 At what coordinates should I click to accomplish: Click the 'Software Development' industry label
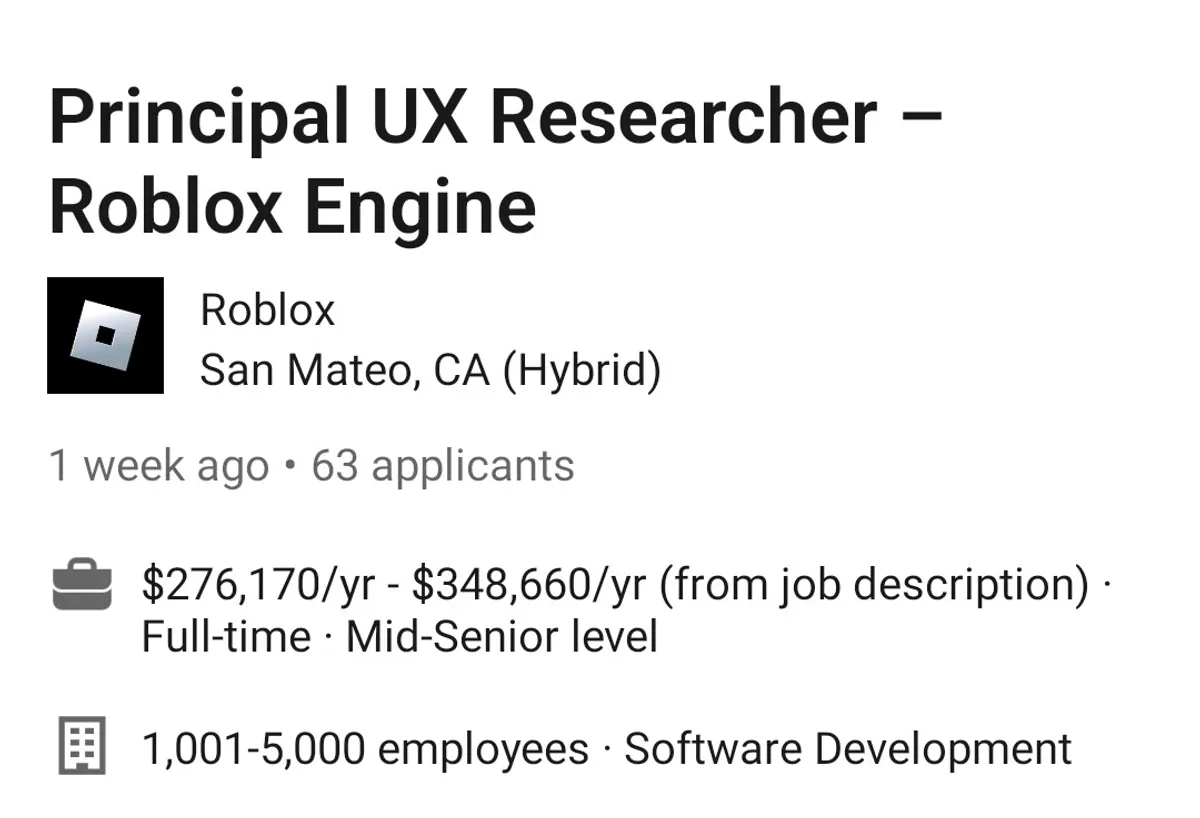(848, 748)
